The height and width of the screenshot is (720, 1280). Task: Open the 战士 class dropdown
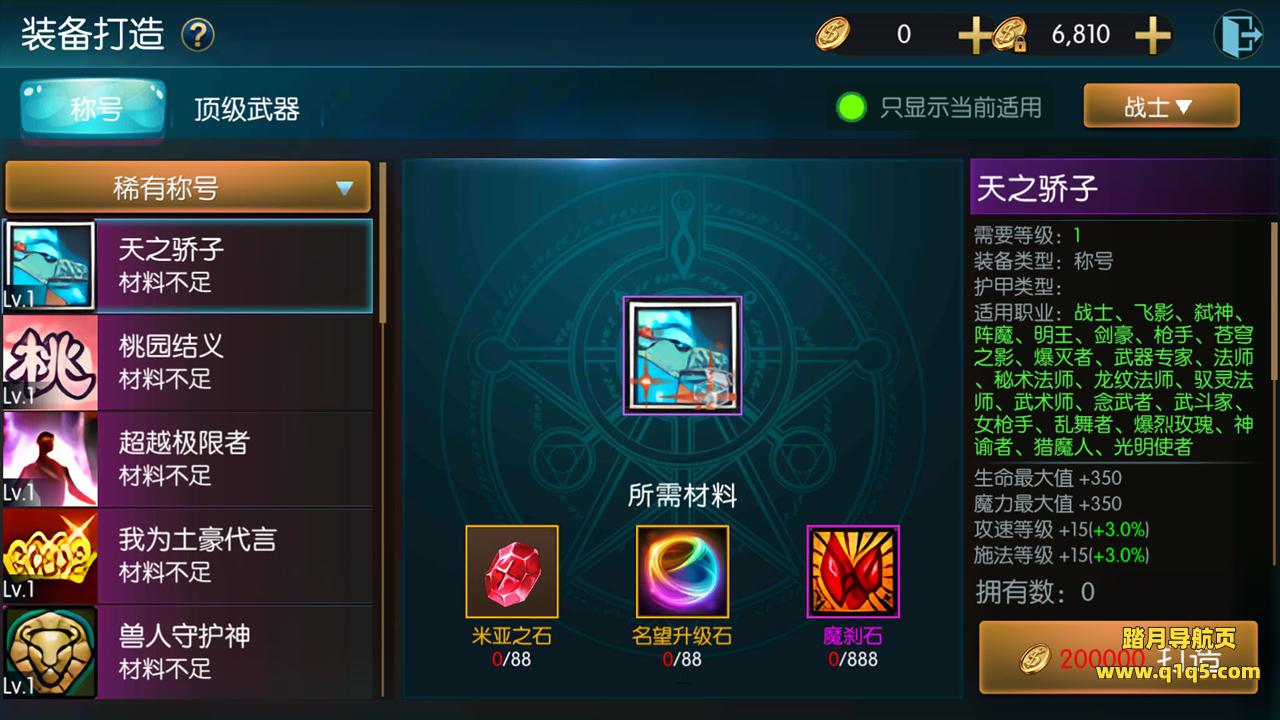coord(1161,106)
